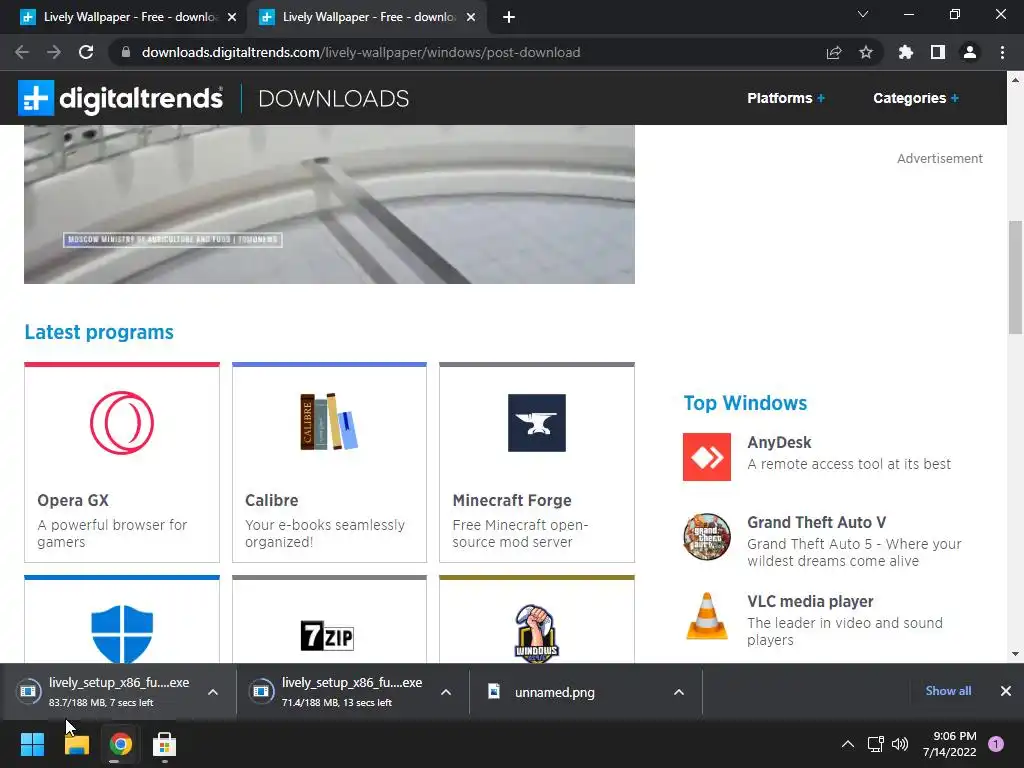Expand options for second lively_setup download
This screenshot has width=1024, height=768.
tap(446, 692)
